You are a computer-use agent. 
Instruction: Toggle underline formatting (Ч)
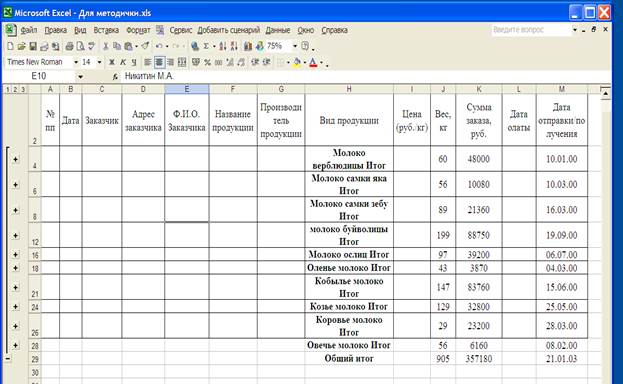click(134, 62)
